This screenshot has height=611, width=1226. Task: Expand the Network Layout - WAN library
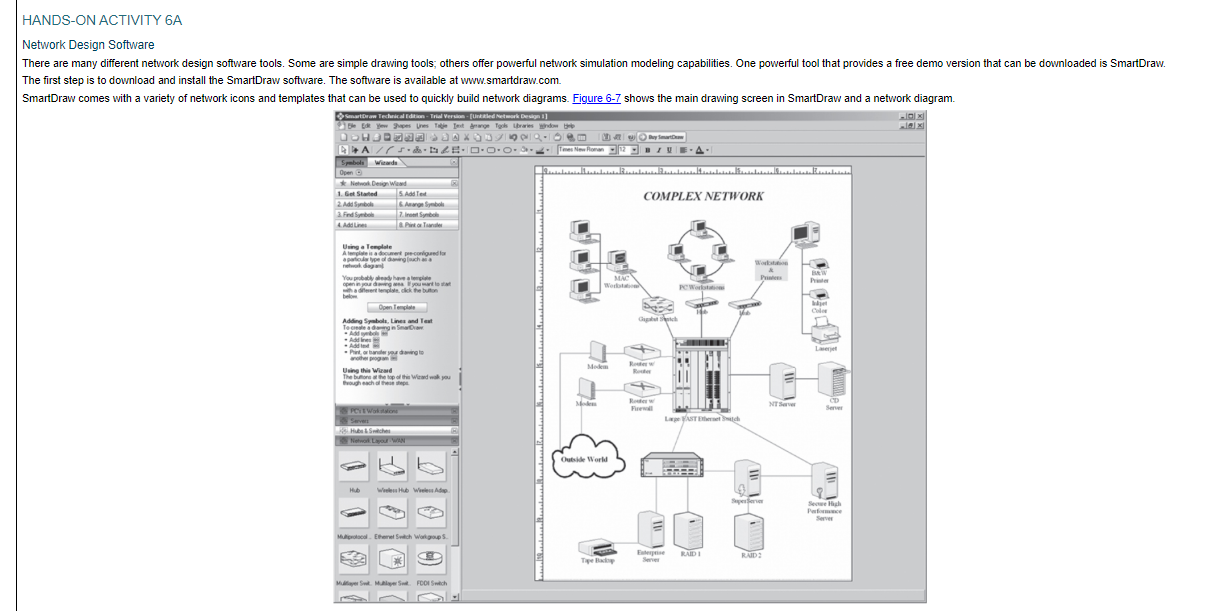click(x=397, y=441)
